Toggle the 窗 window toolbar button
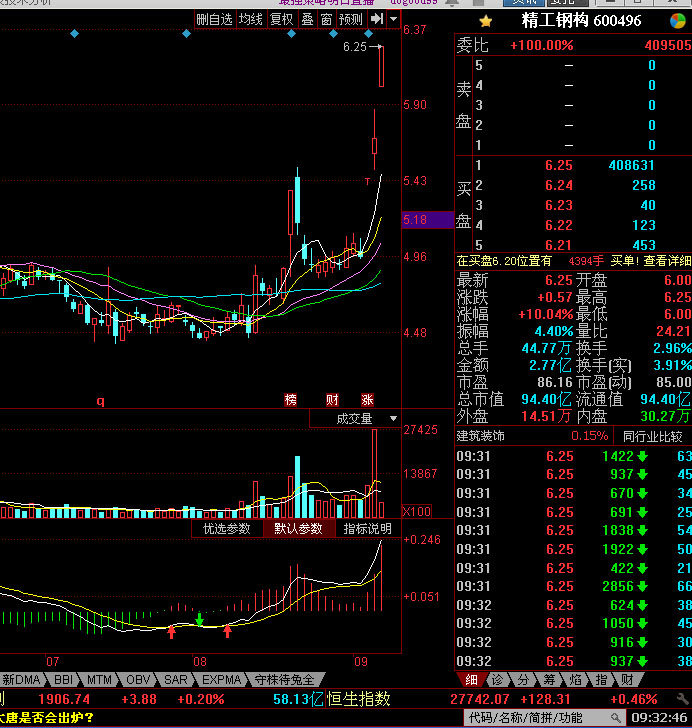The image size is (692, 728). click(326, 19)
